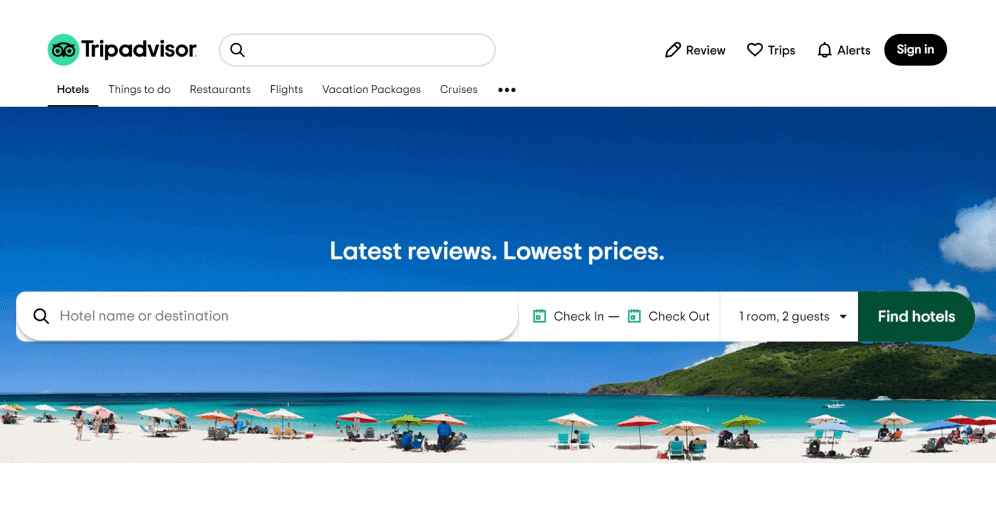The width and height of the screenshot is (996, 506).
Task: Go to the Flights tab
Action: (x=286, y=90)
